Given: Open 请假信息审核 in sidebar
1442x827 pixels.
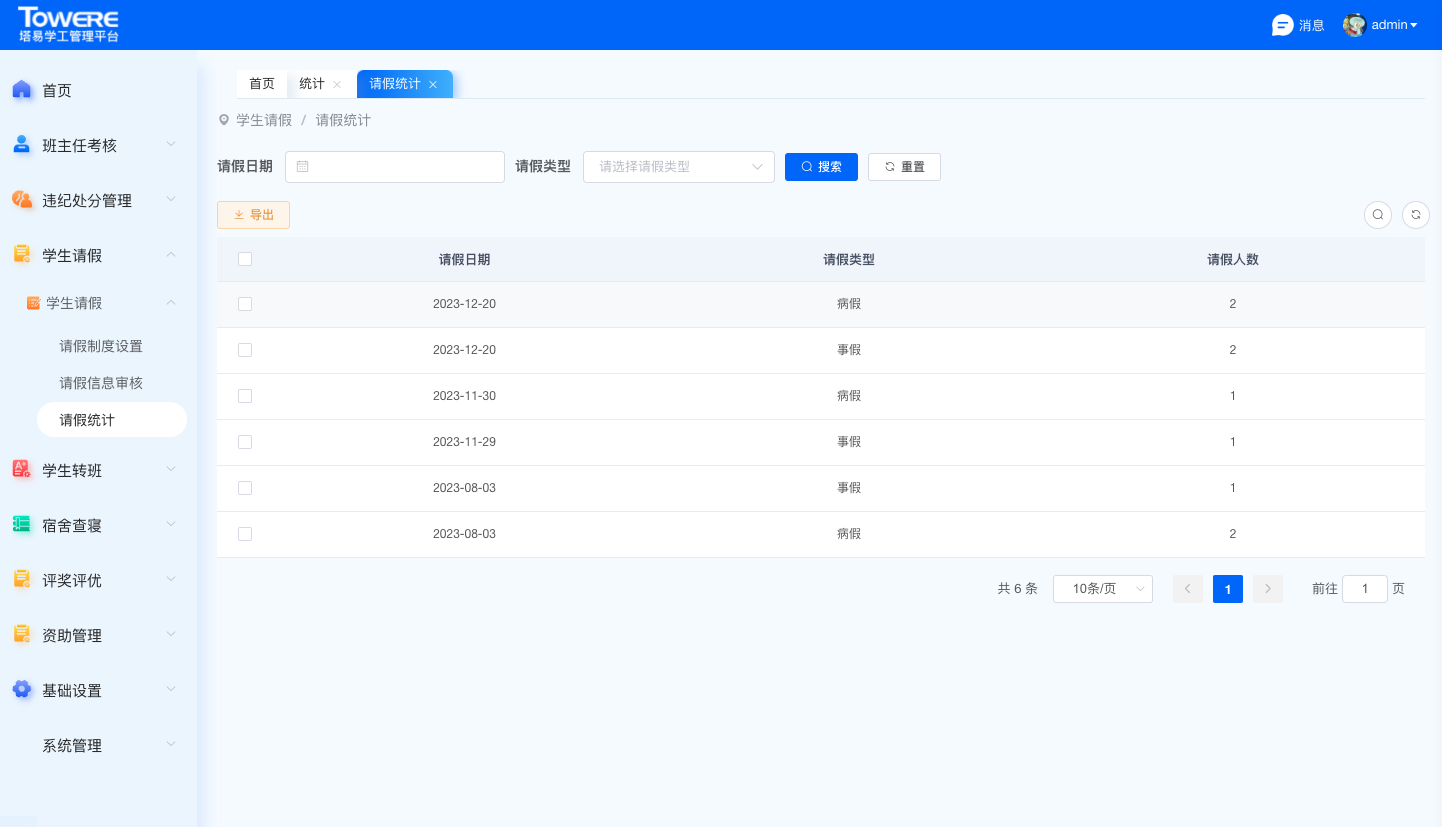Looking at the screenshot, I should (101, 383).
